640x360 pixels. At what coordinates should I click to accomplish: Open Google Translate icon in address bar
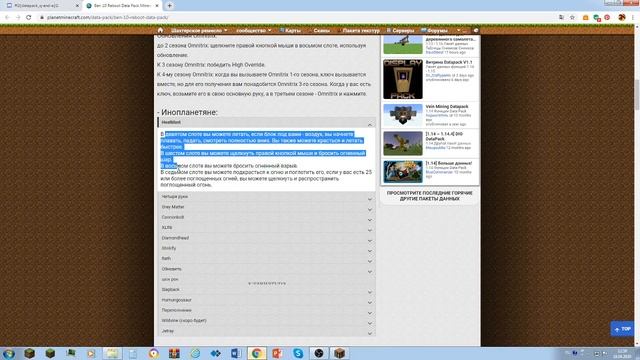coord(562,17)
